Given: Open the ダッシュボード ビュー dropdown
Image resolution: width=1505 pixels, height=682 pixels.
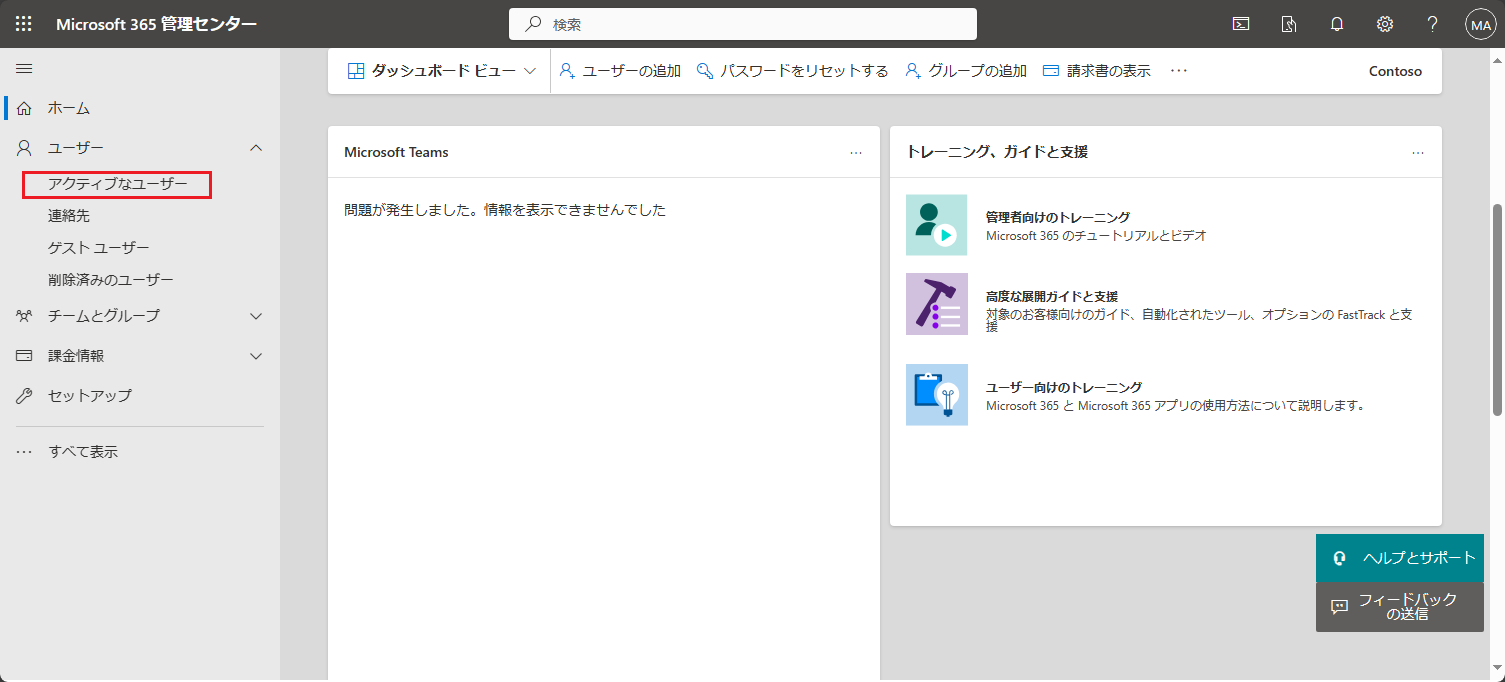Looking at the screenshot, I should point(442,71).
